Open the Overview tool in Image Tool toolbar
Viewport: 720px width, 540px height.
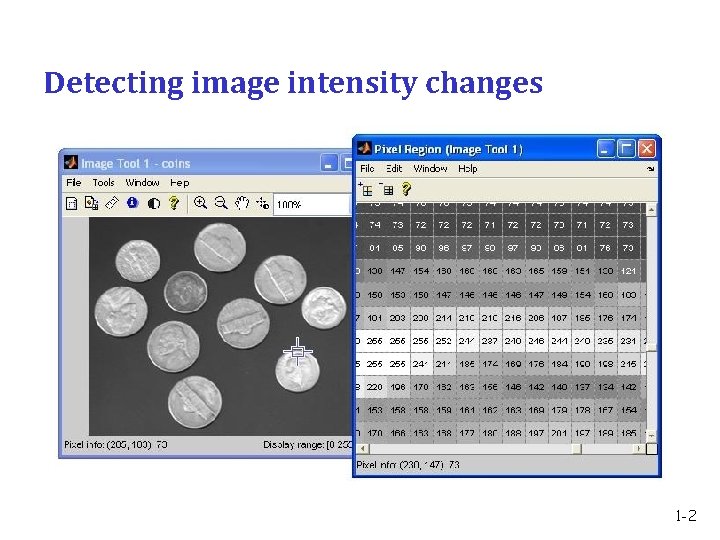point(72,203)
